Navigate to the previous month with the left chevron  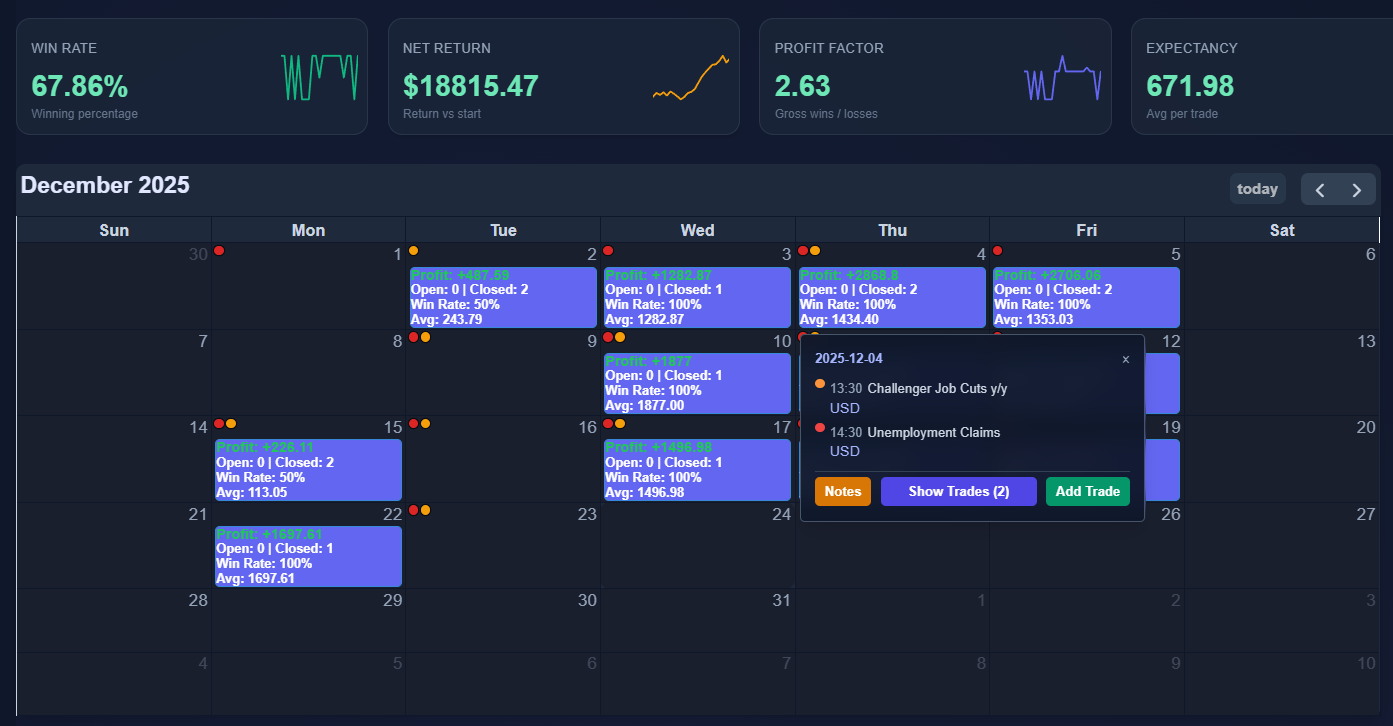pyautogui.click(x=1321, y=188)
